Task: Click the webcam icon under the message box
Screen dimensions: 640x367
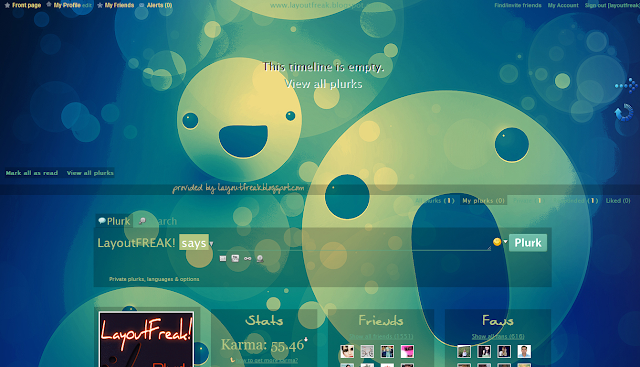Action: (x=260, y=259)
